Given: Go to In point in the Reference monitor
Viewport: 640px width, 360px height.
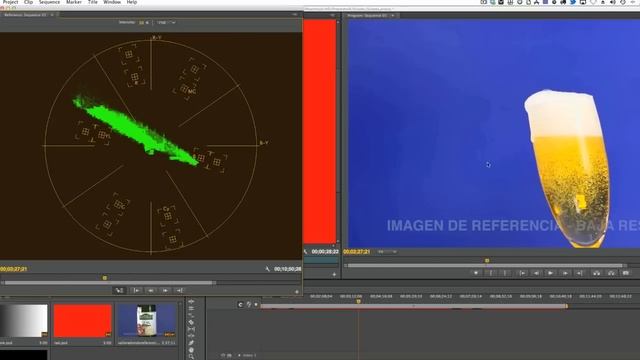Looking at the screenshot, I should pos(136,291).
